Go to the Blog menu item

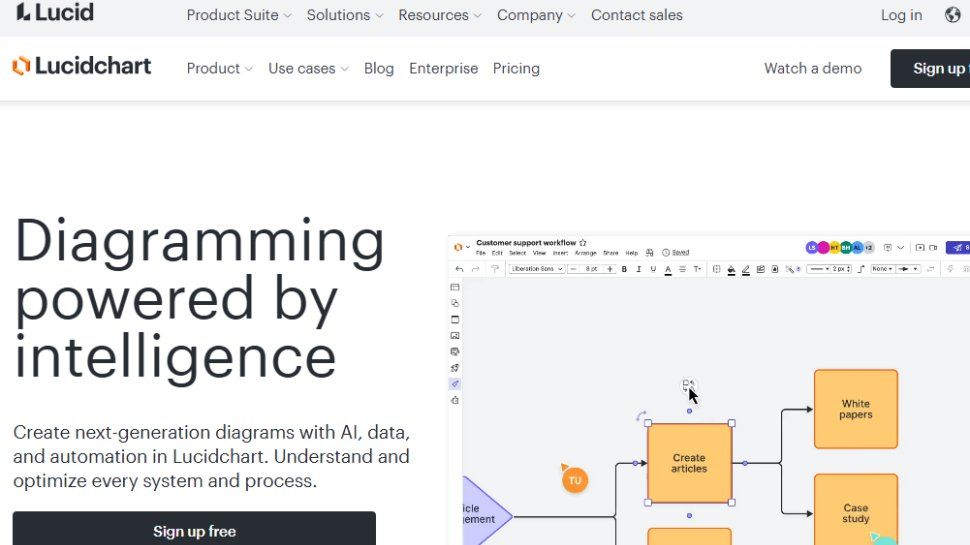tap(379, 68)
